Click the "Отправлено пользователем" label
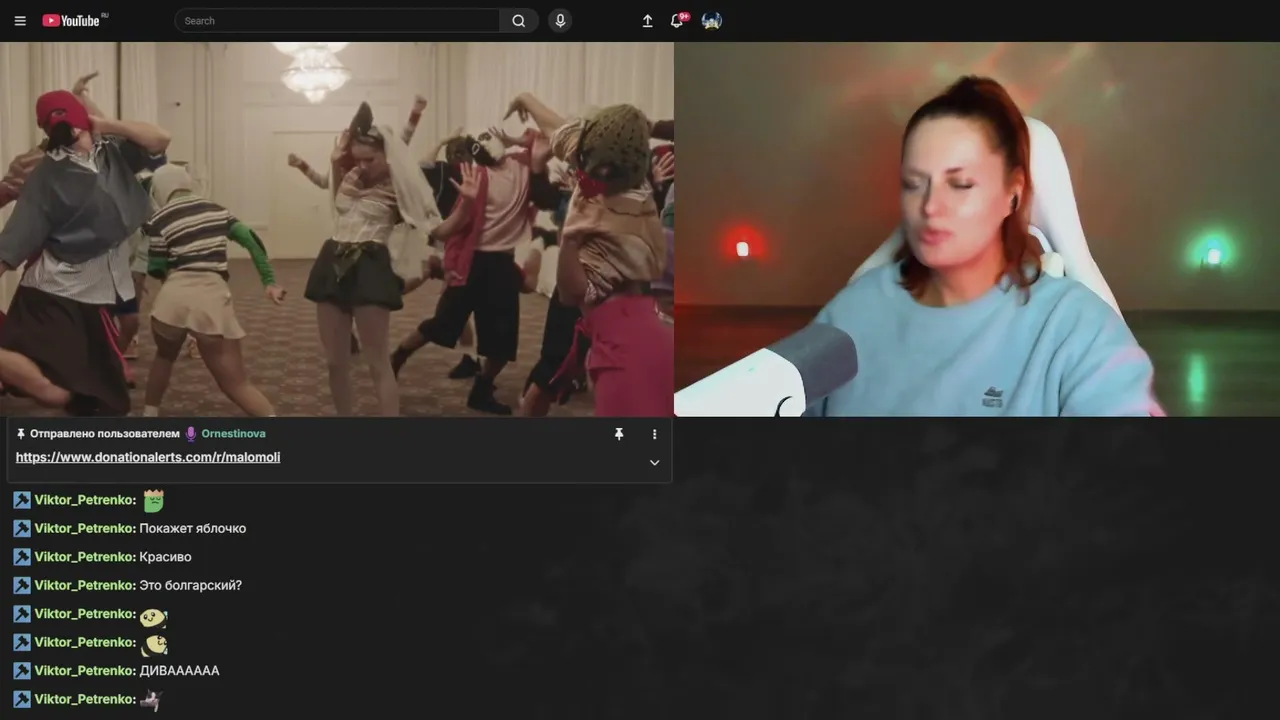The height and width of the screenshot is (720, 1280). [x=105, y=434]
